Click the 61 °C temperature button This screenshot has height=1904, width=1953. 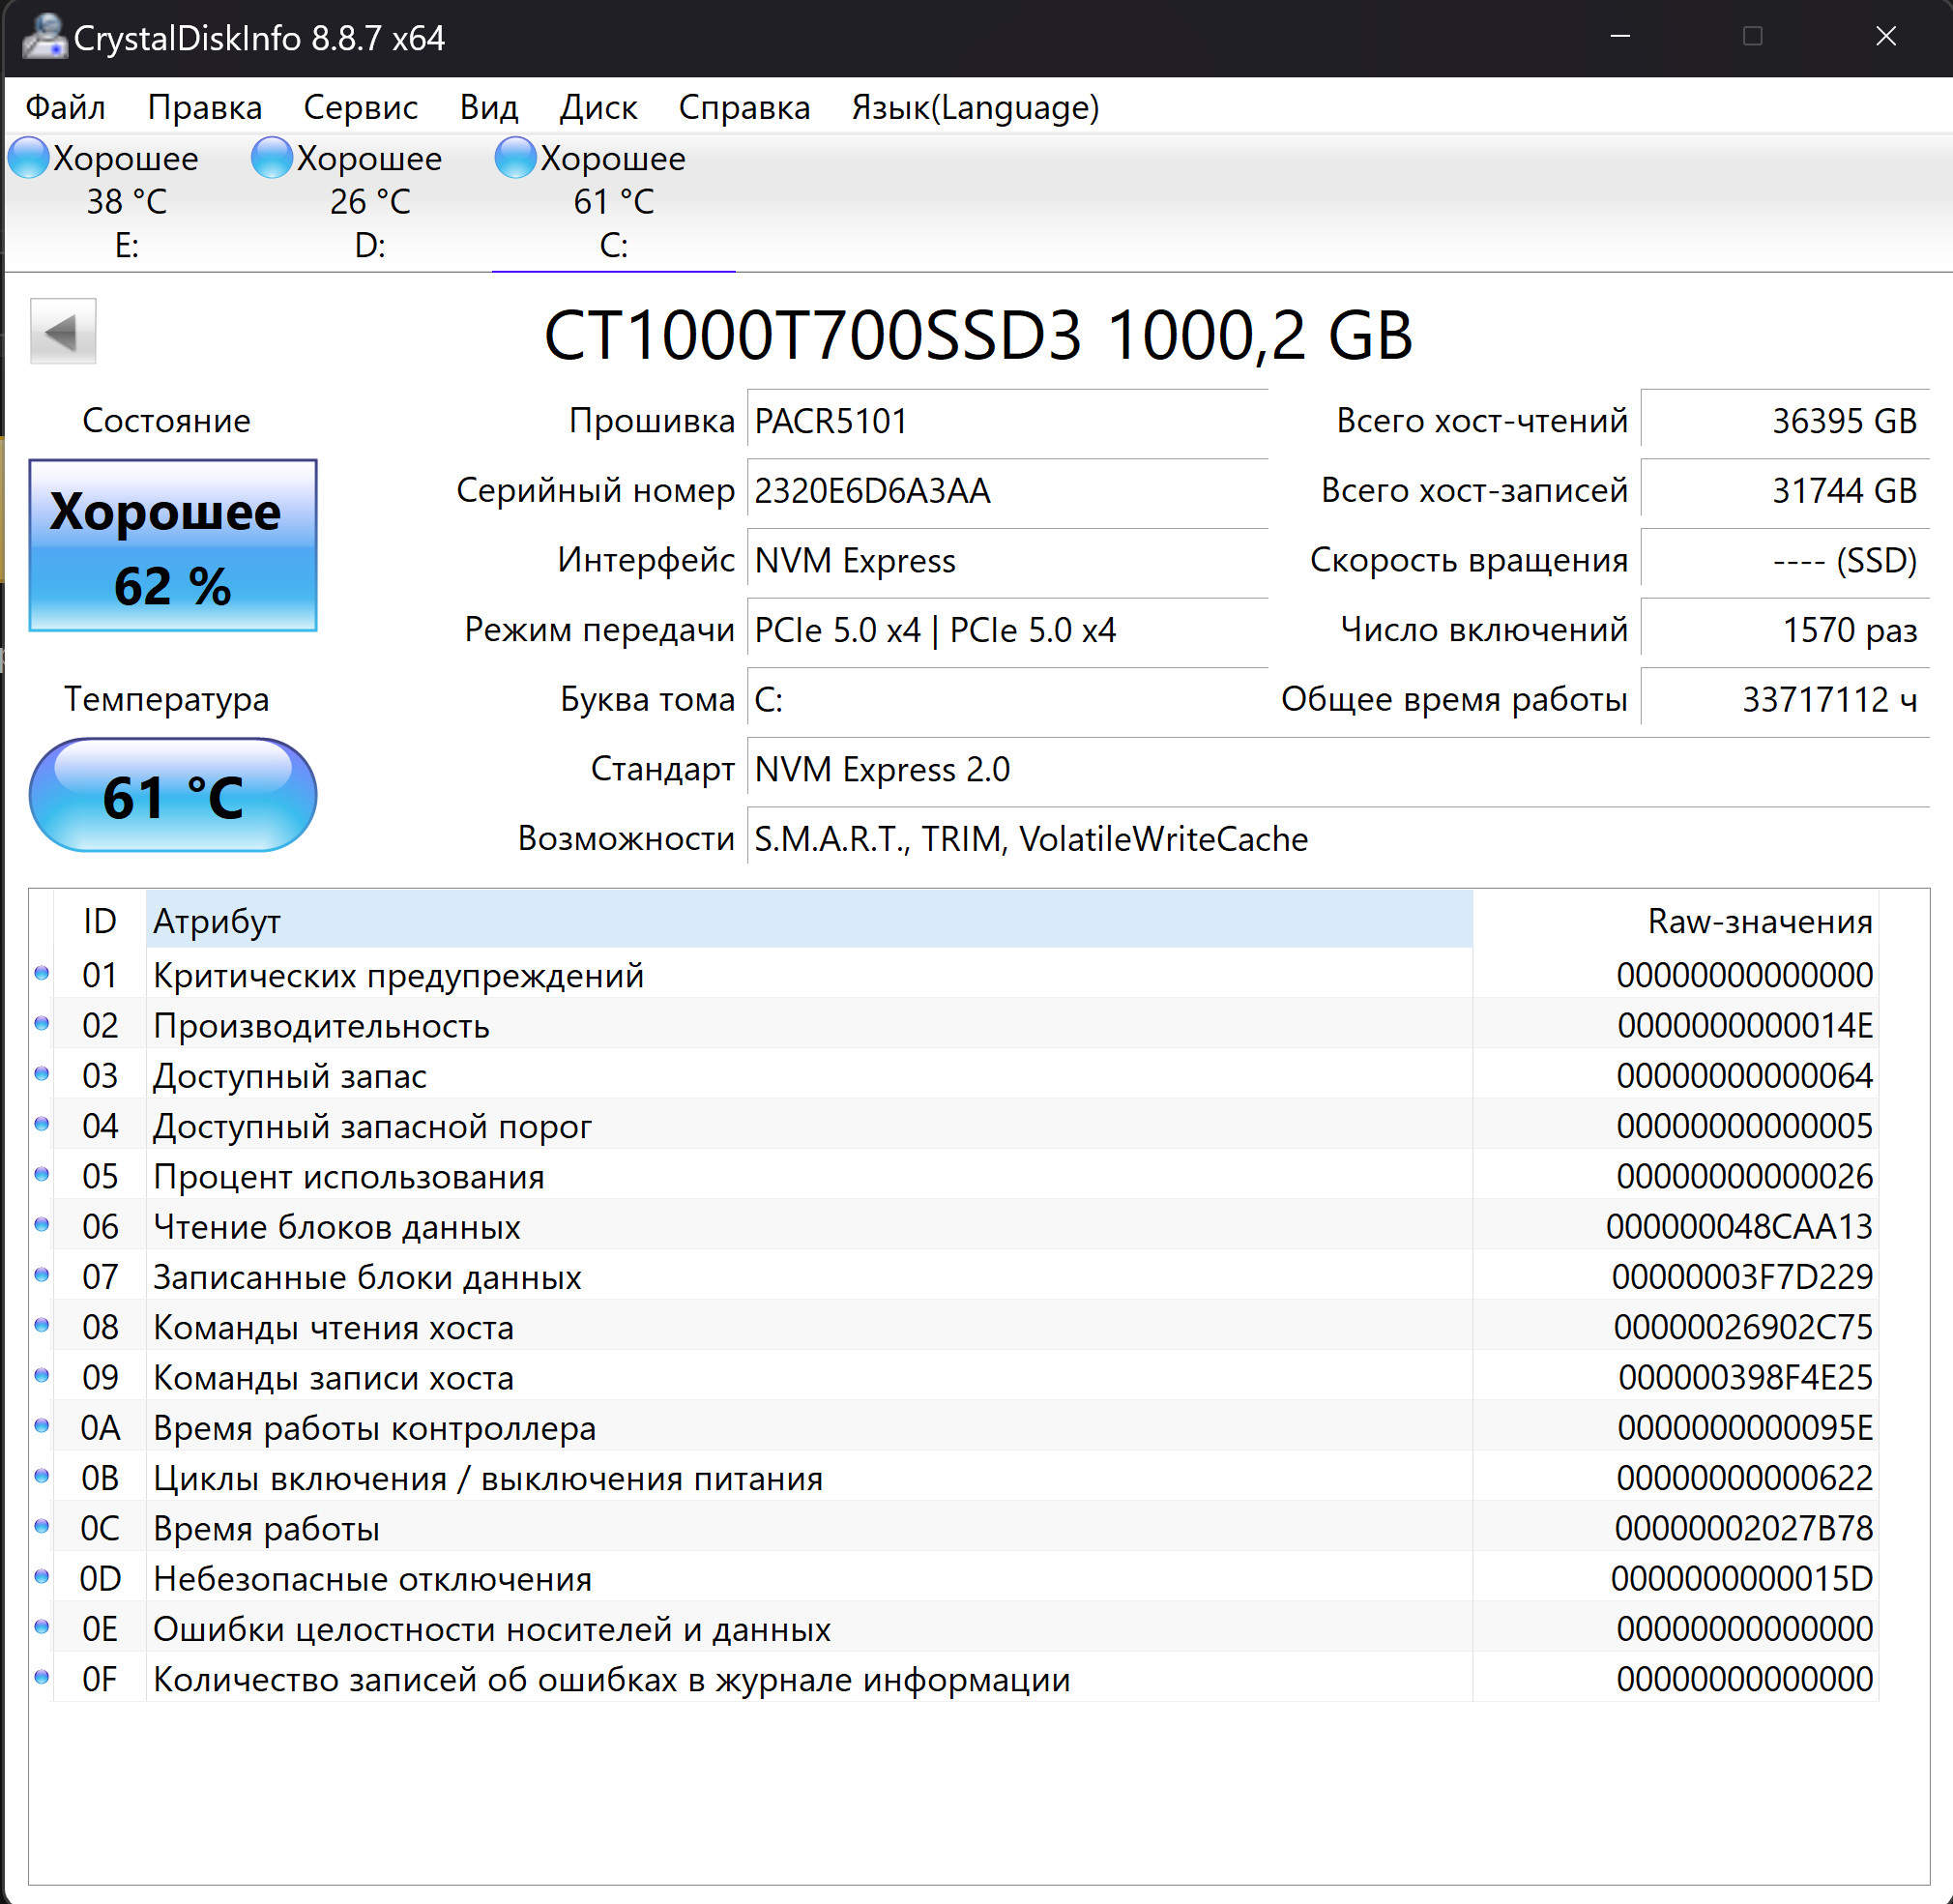(173, 795)
